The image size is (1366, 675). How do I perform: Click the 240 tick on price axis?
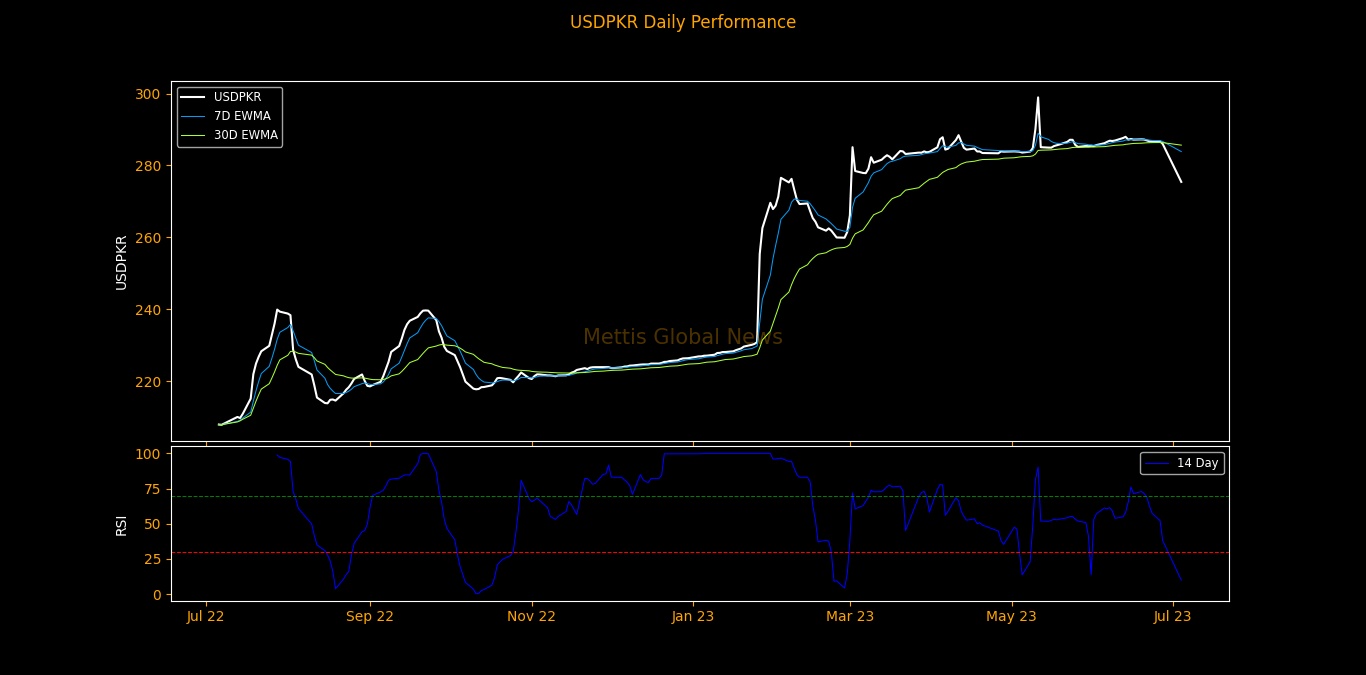(147, 310)
